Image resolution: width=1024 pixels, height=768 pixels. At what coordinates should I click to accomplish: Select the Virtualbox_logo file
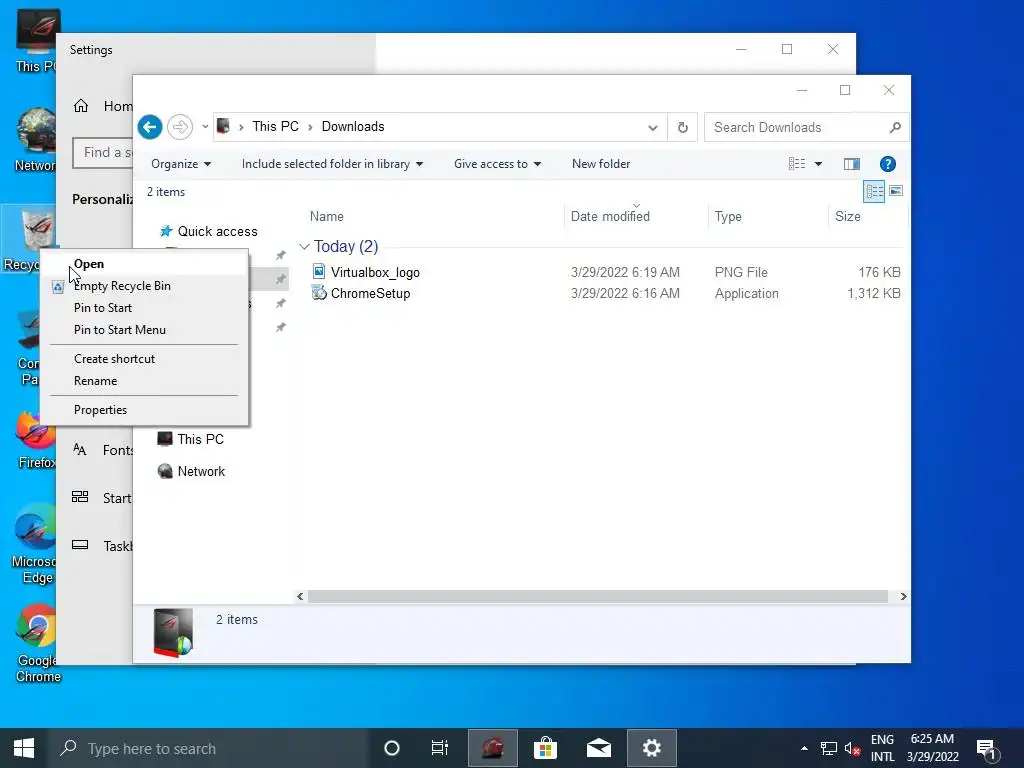[x=375, y=272]
